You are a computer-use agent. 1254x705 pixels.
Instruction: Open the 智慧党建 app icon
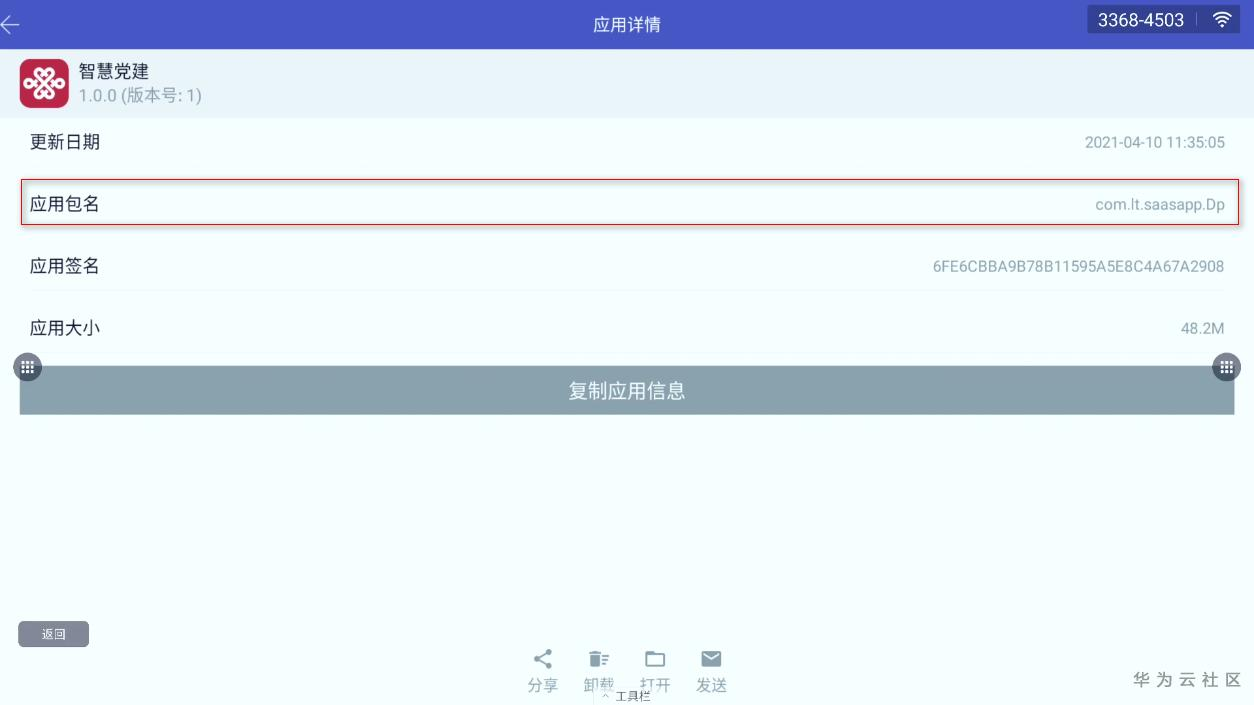click(x=44, y=83)
